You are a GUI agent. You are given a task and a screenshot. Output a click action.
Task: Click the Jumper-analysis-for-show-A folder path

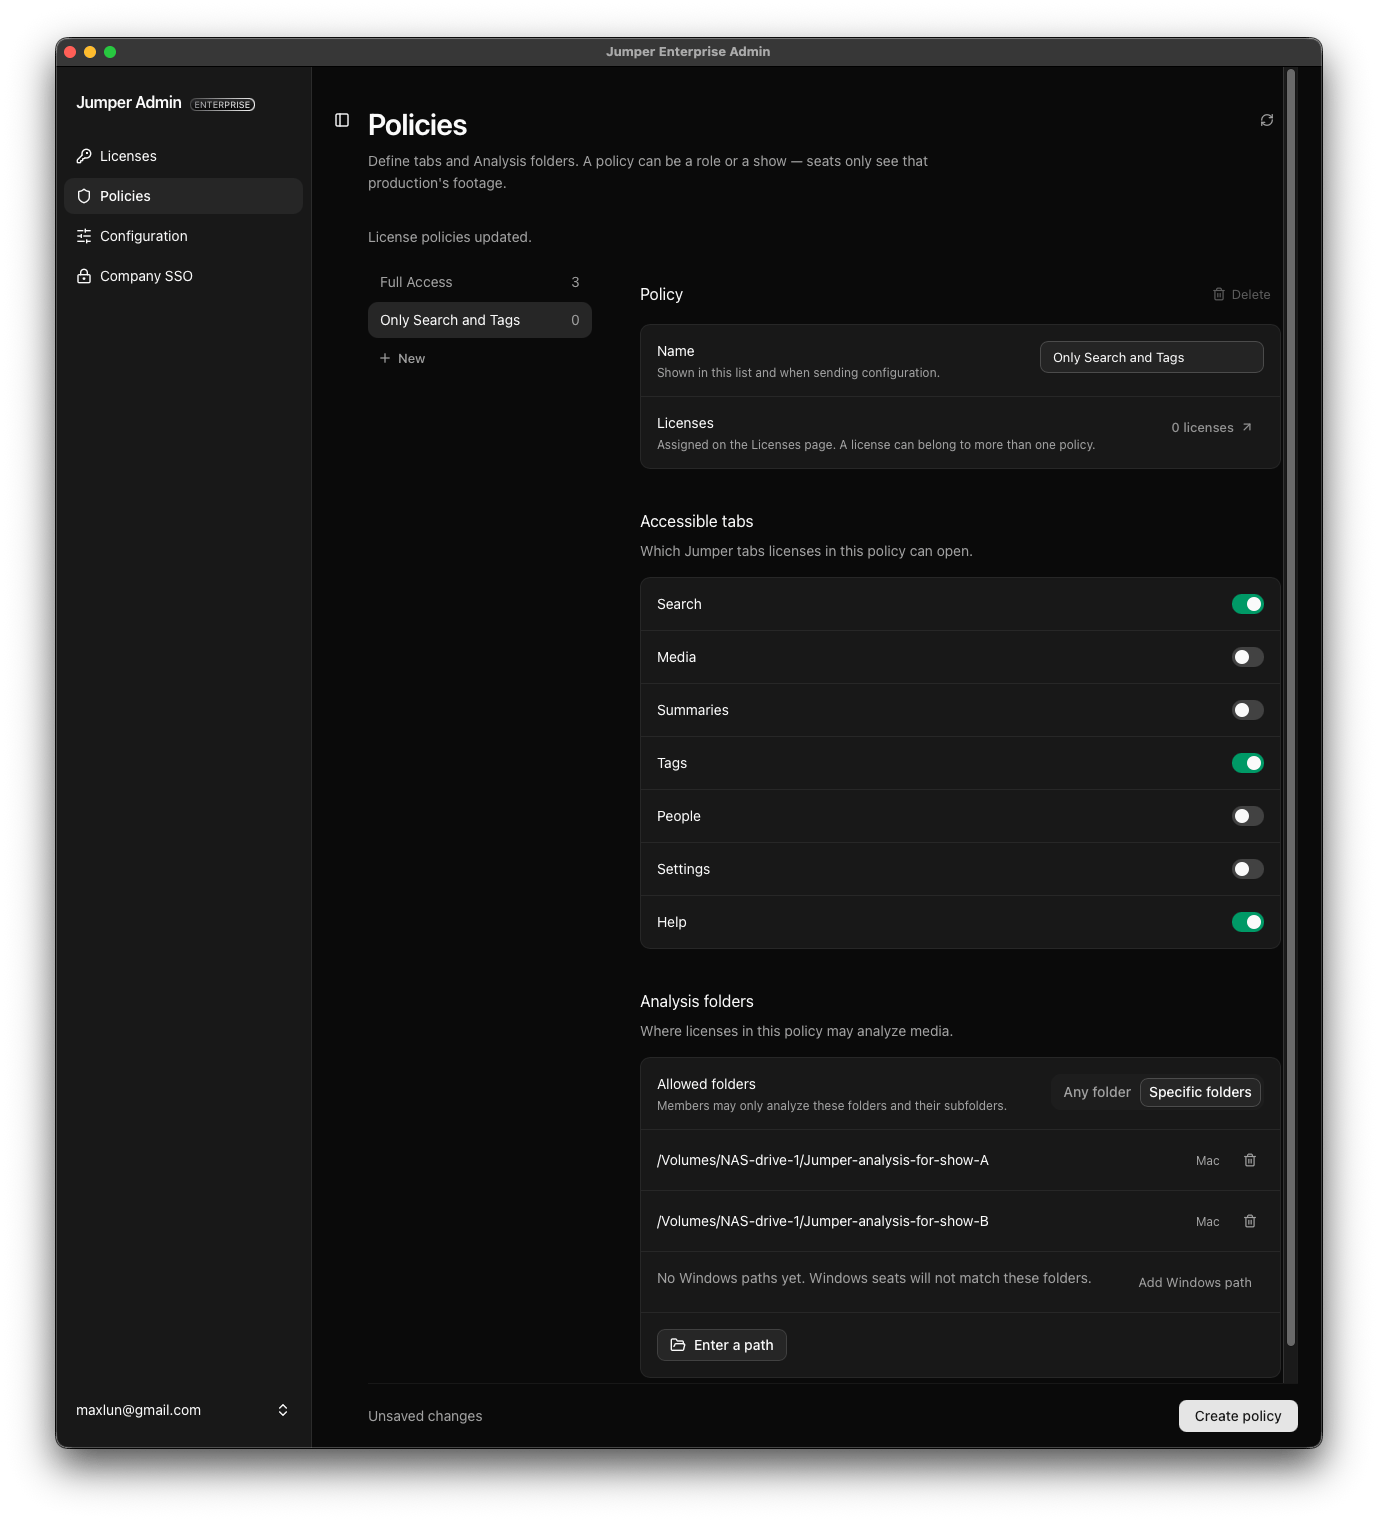823,1160
